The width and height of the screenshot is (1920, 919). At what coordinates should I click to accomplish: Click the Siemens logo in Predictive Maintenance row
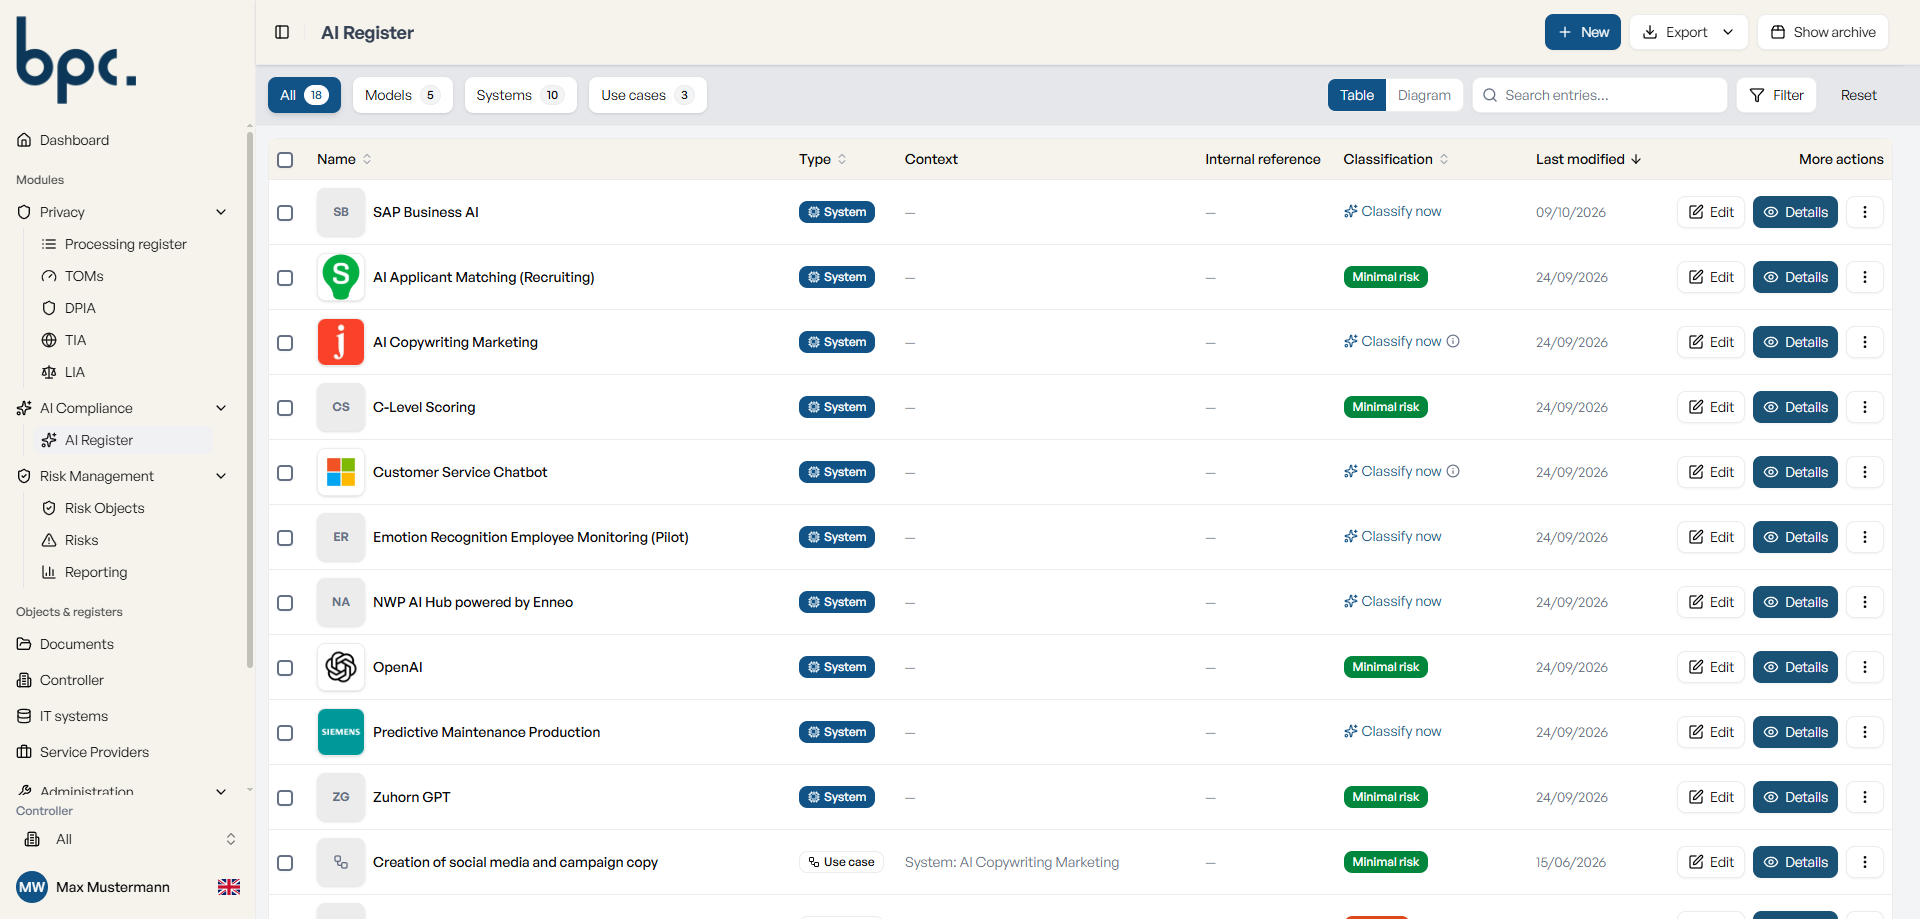pos(341,732)
